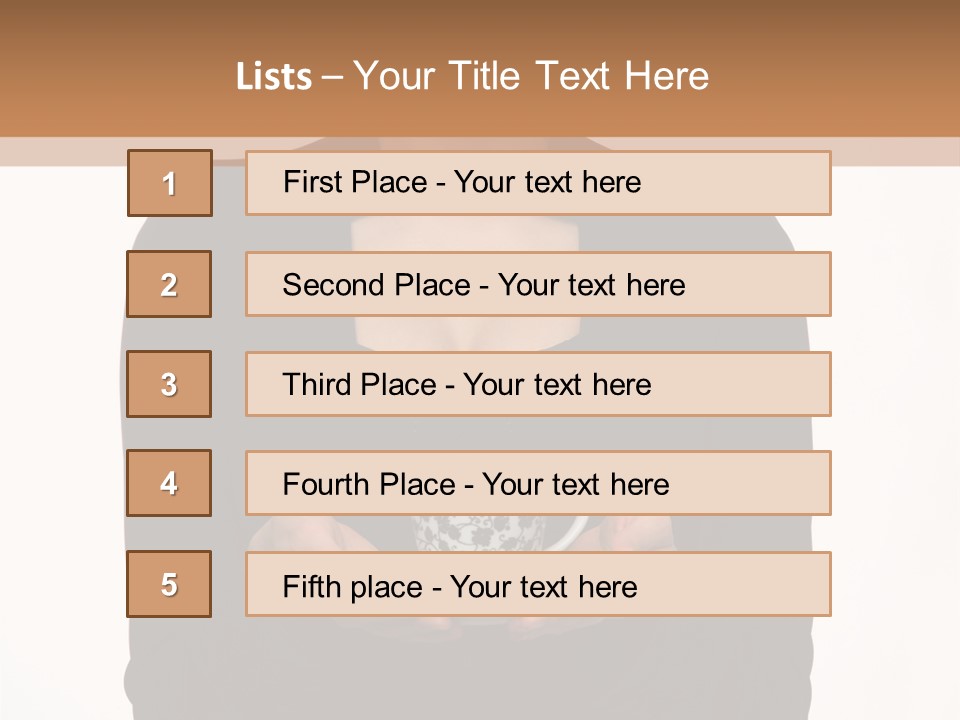Click the "Fourth Place - Your text here" box
The height and width of the screenshot is (720, 960).
tap(538, 484)
